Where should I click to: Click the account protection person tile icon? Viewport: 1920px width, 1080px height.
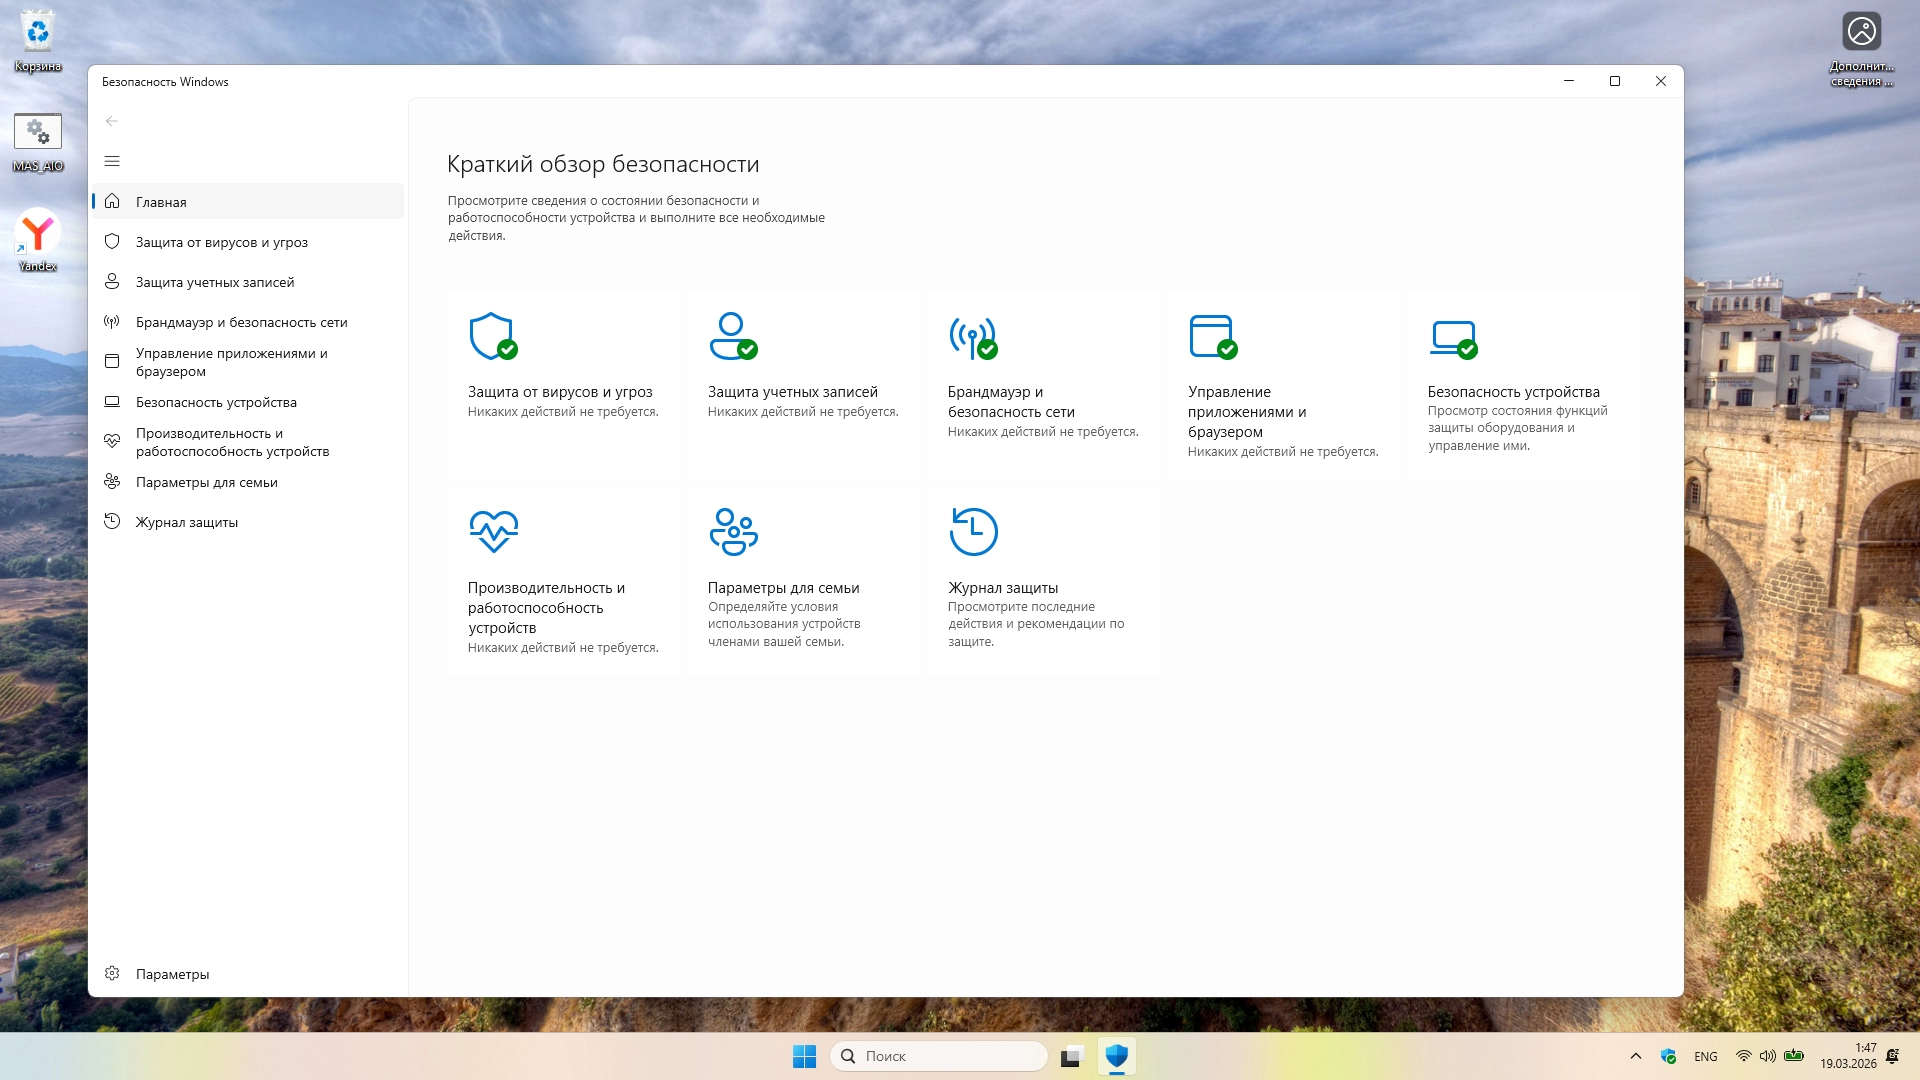[732, 336]
